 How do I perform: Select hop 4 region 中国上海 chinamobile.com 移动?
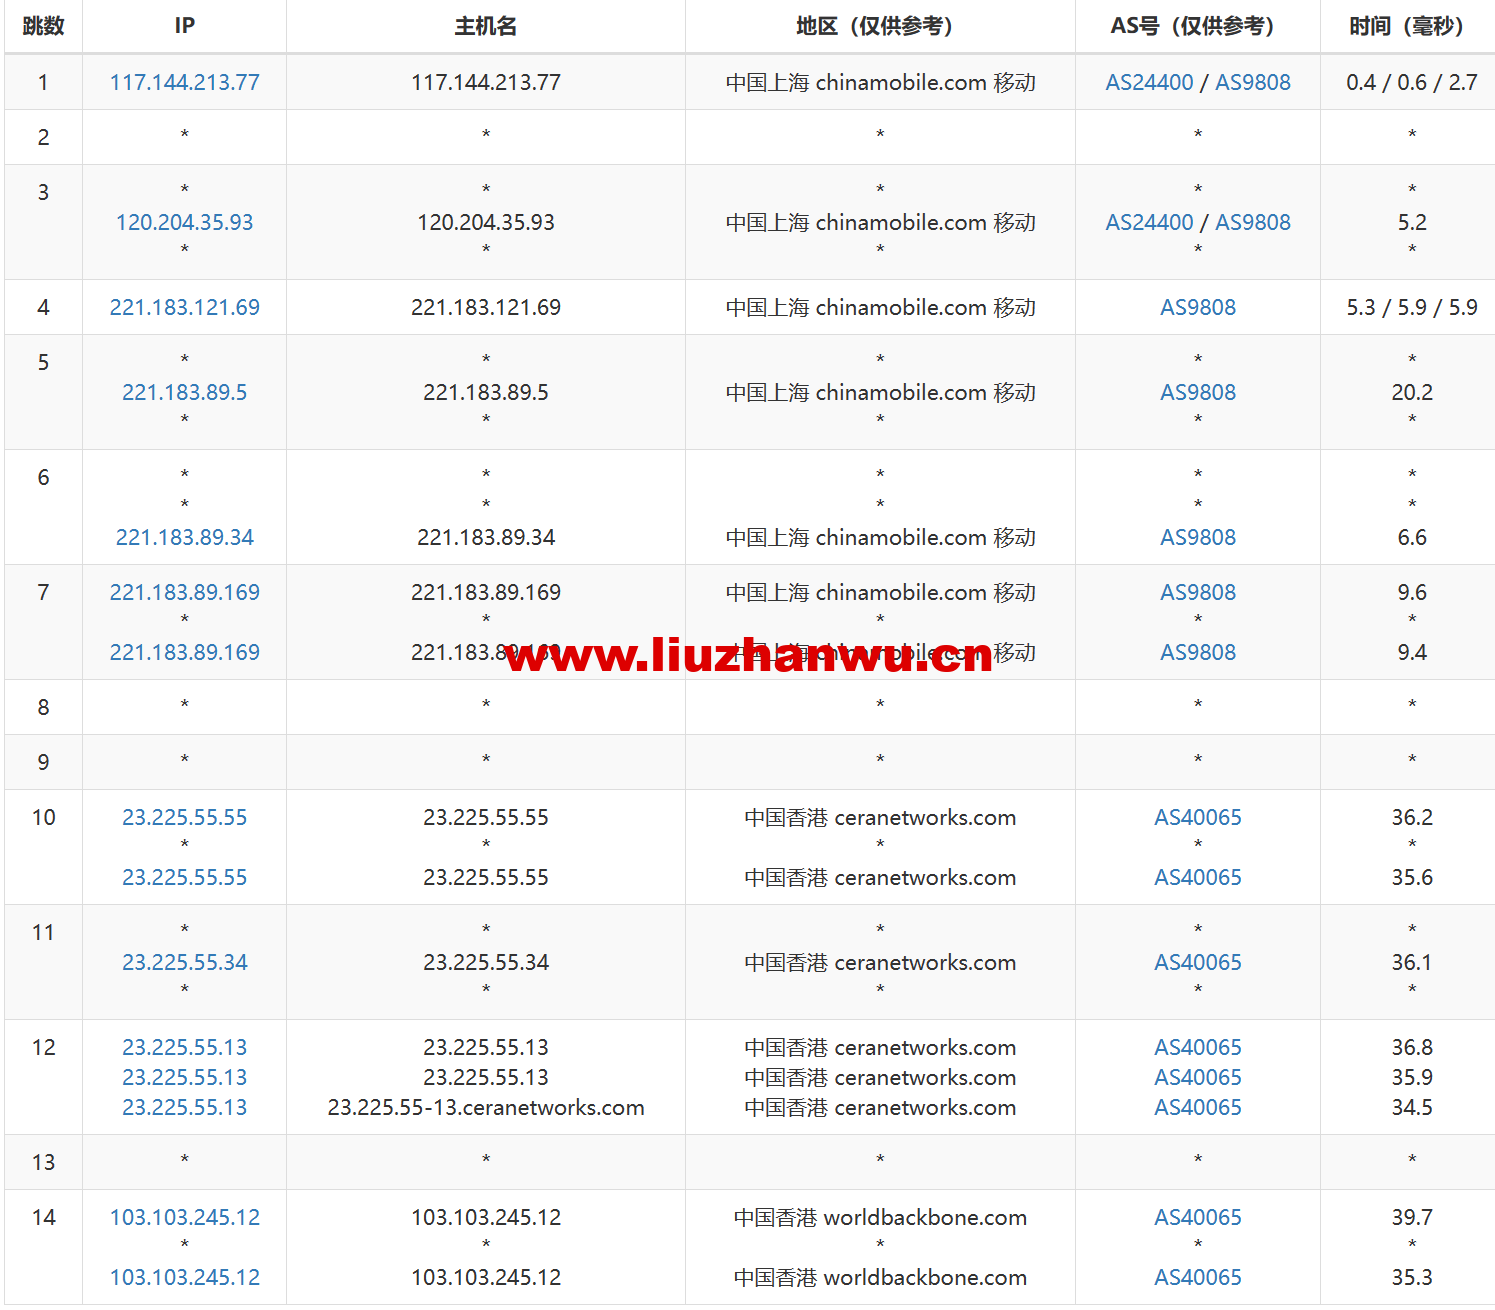coord(880,307)
